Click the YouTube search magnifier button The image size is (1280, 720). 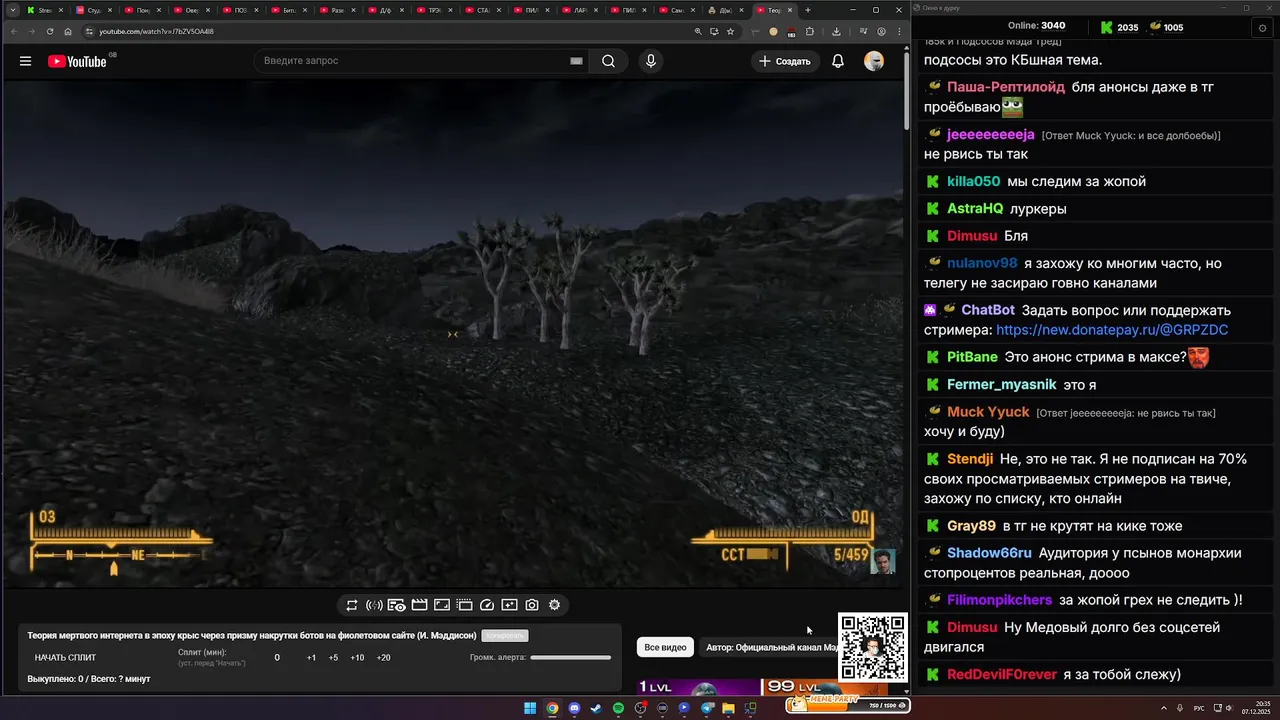608,61
